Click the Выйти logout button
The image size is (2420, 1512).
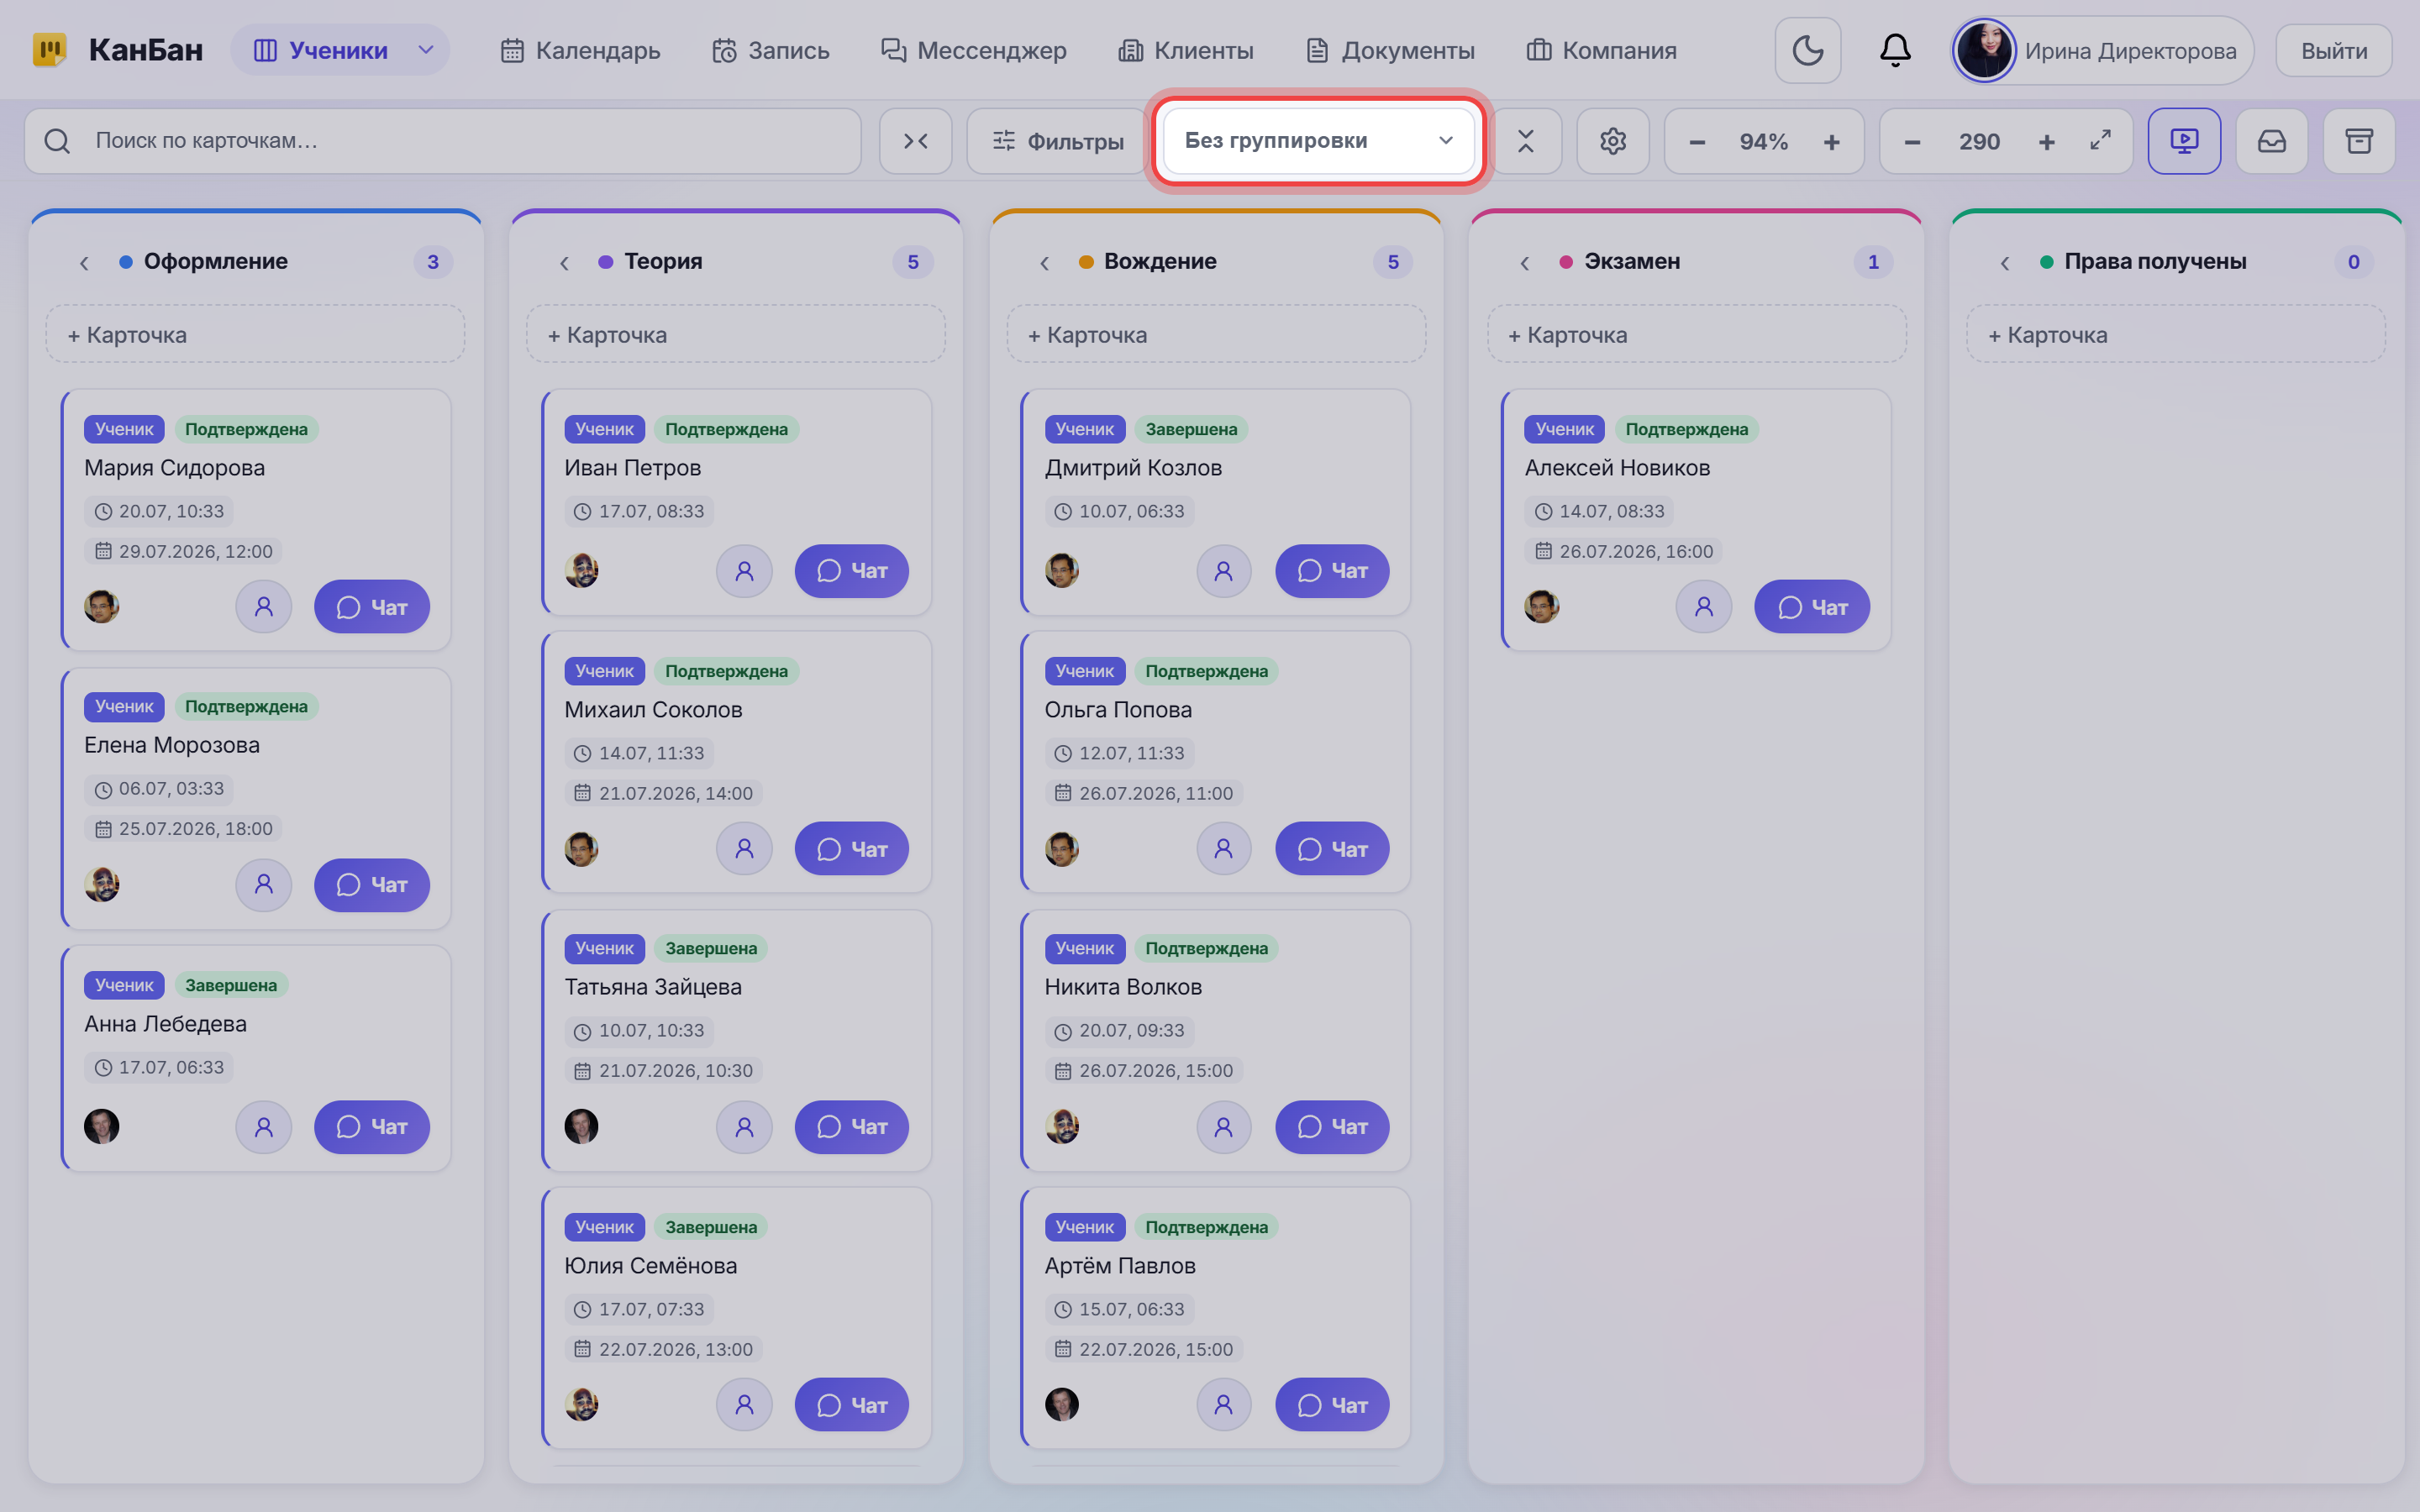pos(2333,50)
